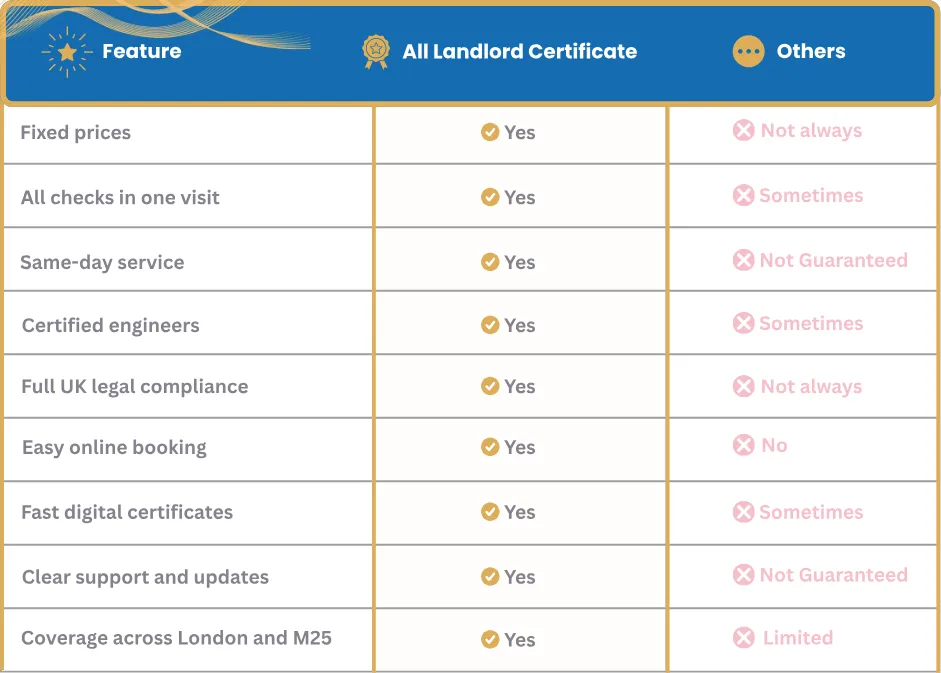Click the checkmark in Coverage across London row
Viewport: 941px width, 673px height.
[x=490, y=639]
